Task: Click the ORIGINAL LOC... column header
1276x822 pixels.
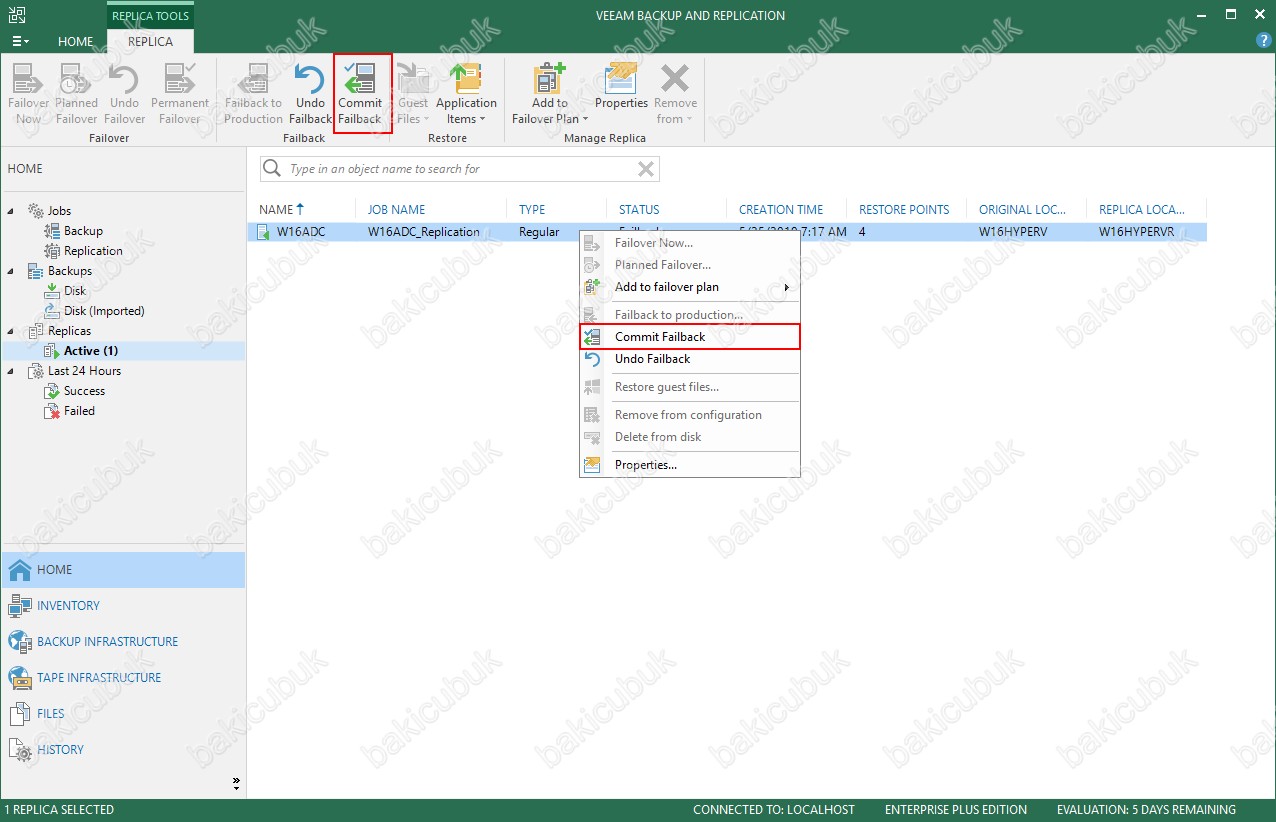Action: coord(1024,209)
